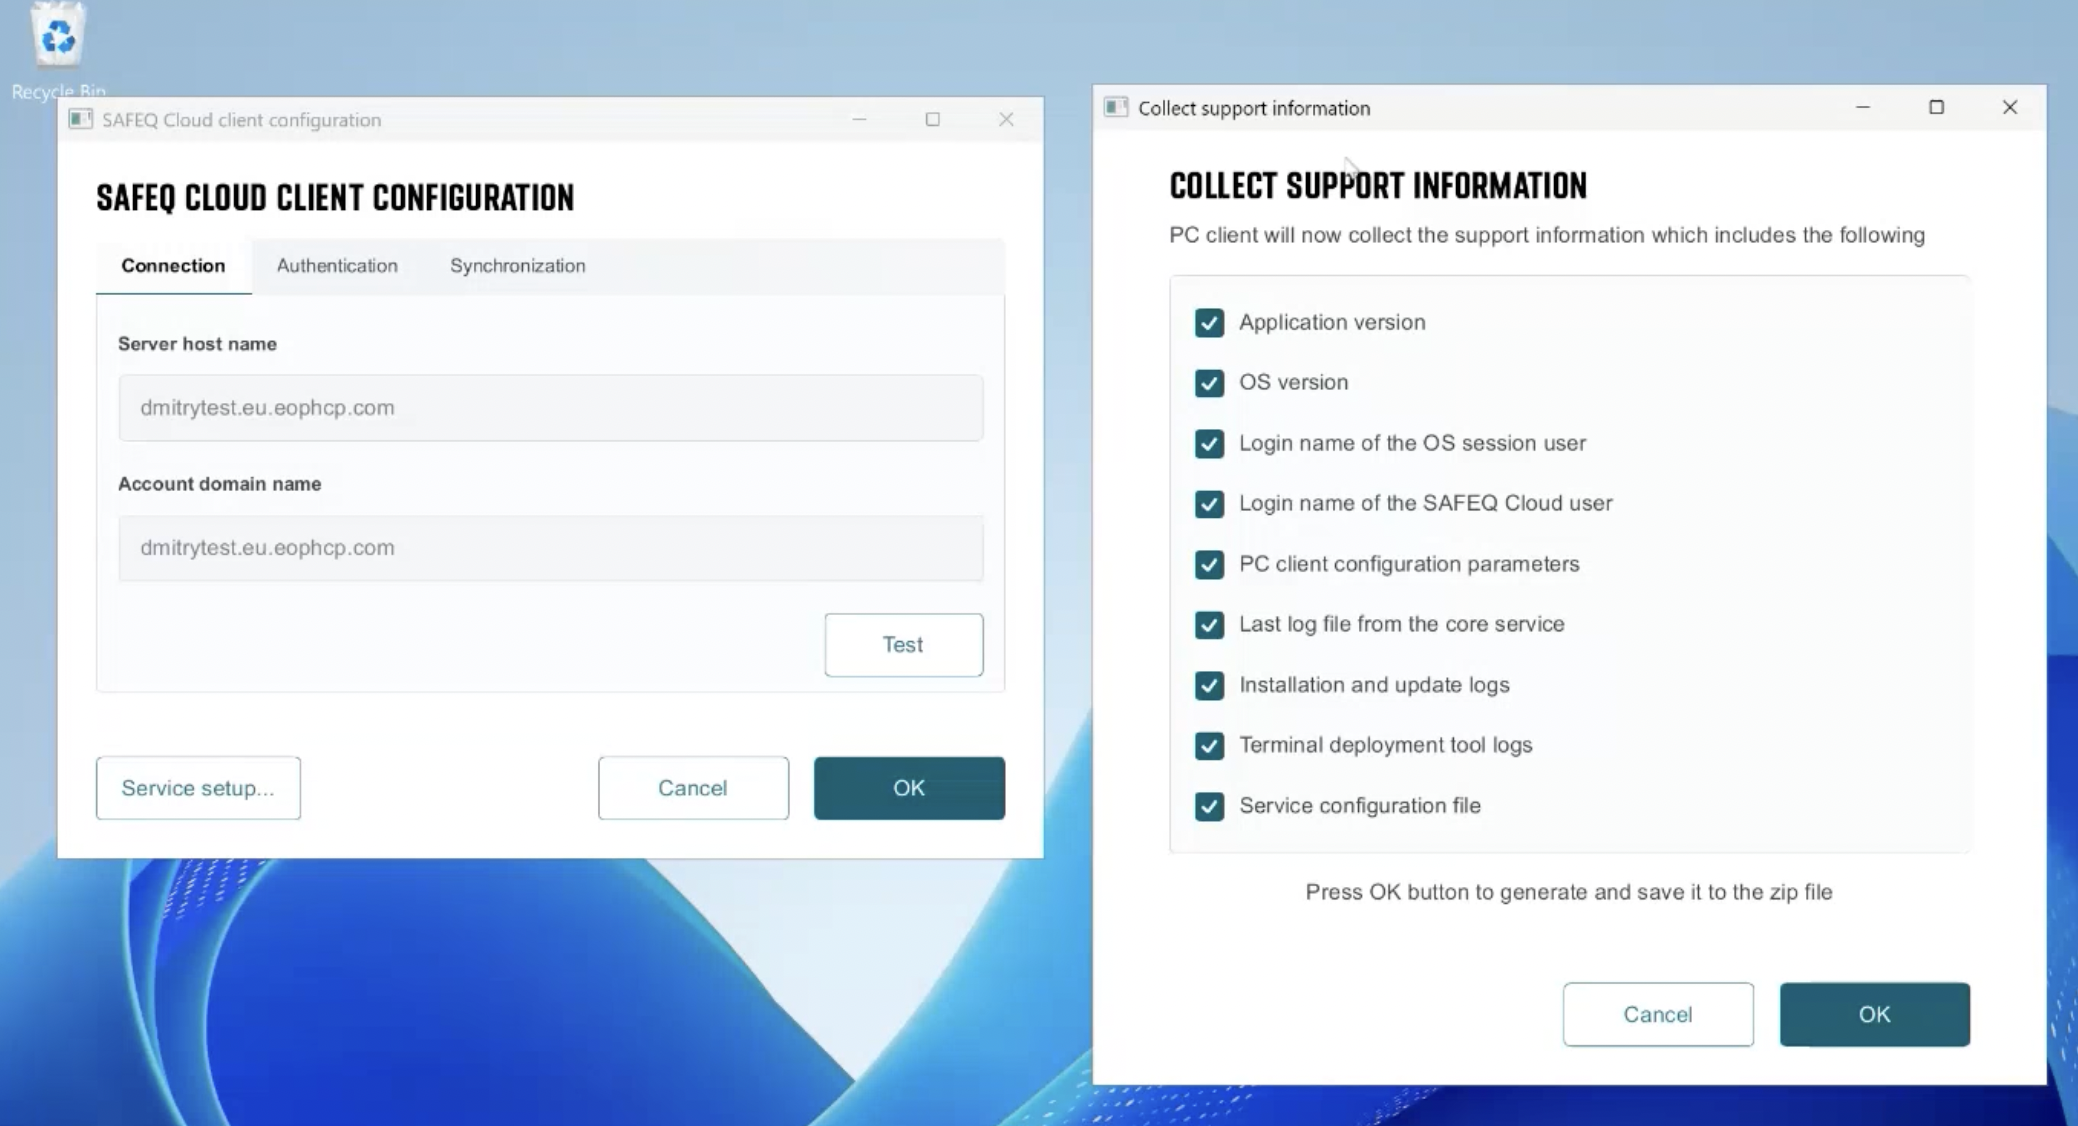2078x1126 pixels.
Task: Toggle Login name of the SAFEQ Cloud user checkbox
Action: point(1209,504)
